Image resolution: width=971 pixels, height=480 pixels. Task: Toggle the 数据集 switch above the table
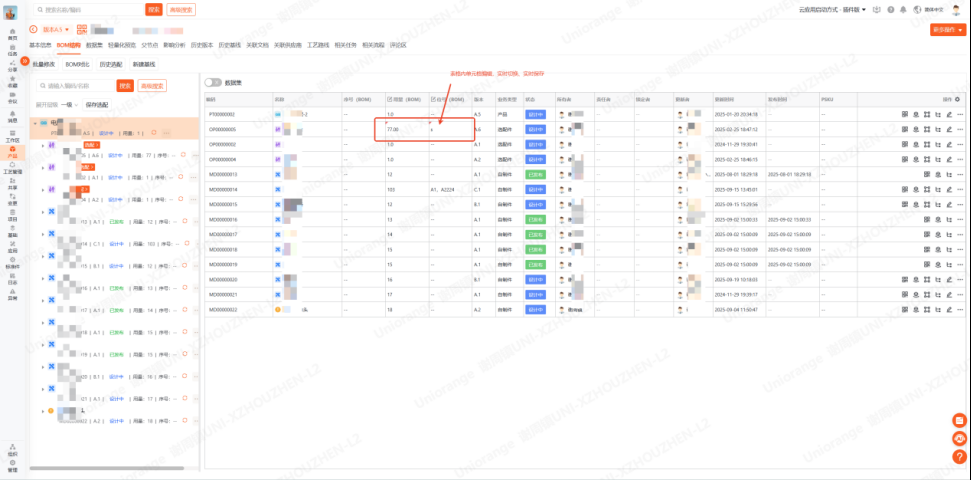click(213, 82)
